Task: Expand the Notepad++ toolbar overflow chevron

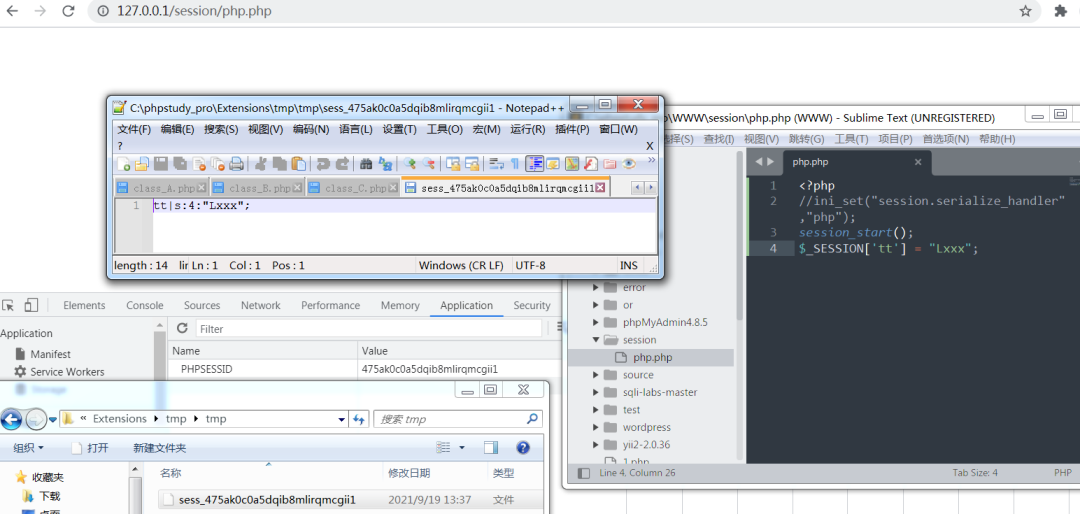Action: pyautogui.click(x=651, y=160)
